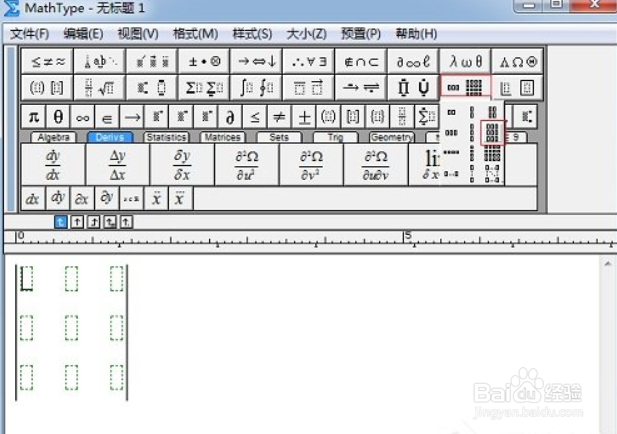Open the fraction and radical templates palette
The width and height of the screenshot is (617, 434).
coord(100,87)
